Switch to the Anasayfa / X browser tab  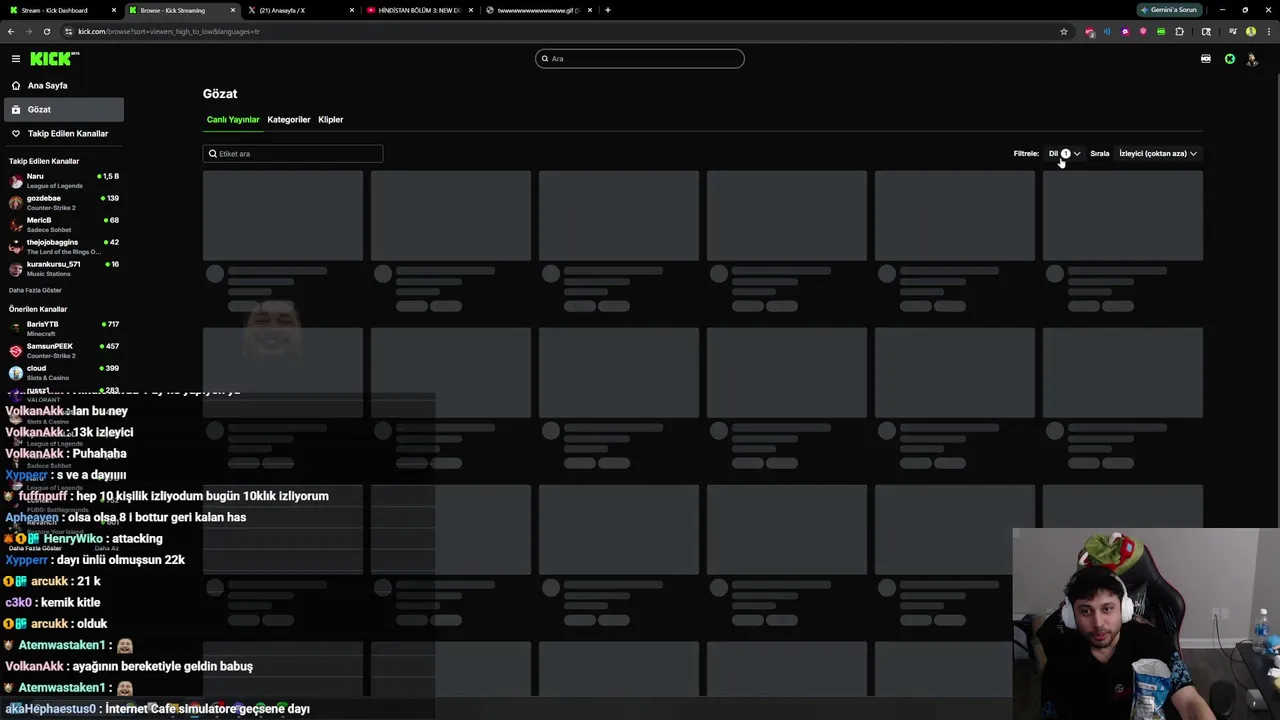coord(300,10)
